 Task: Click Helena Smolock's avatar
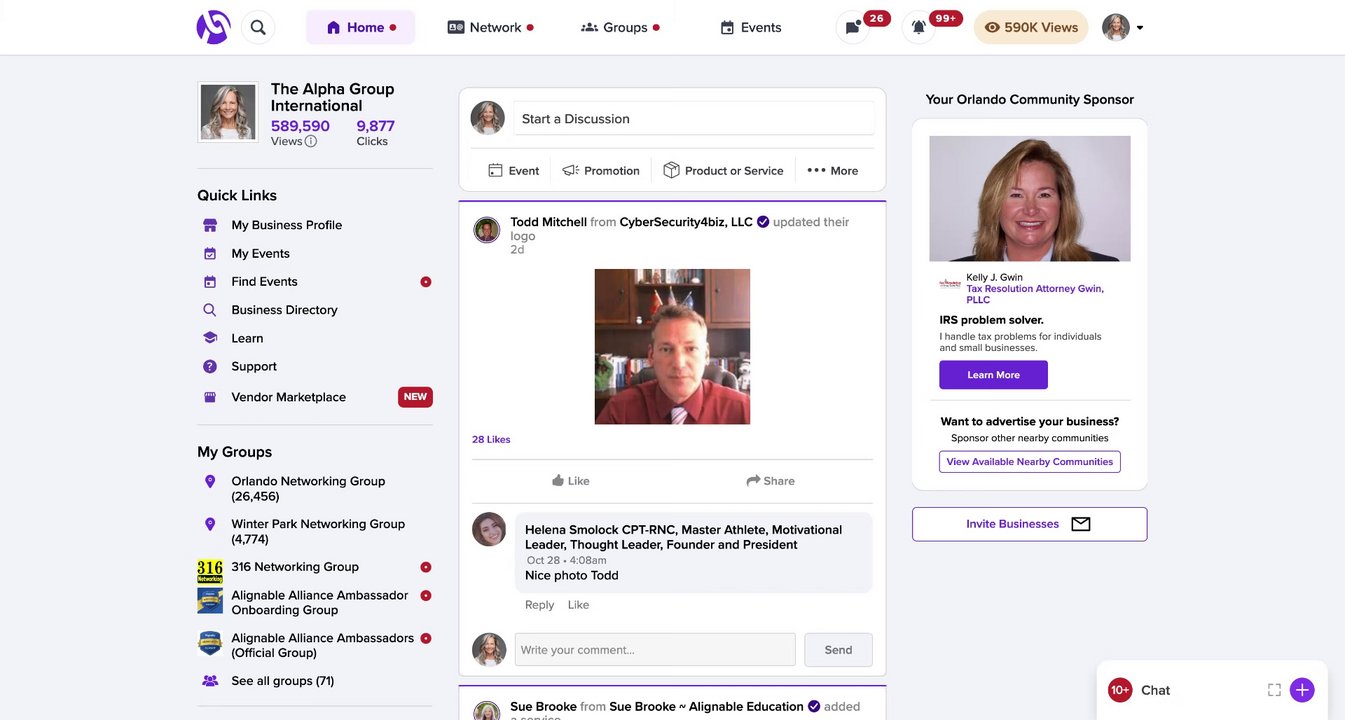(489, 530)
